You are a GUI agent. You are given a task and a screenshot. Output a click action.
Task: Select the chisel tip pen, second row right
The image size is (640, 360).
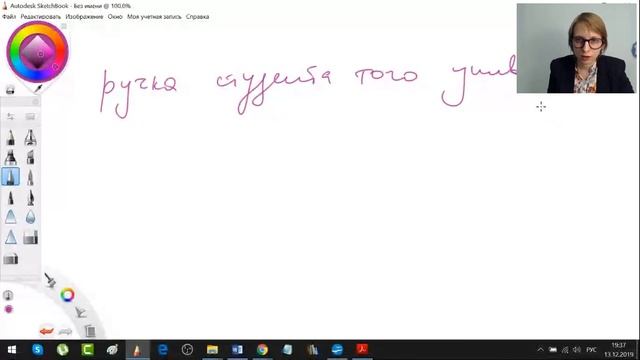pos(30,158)
